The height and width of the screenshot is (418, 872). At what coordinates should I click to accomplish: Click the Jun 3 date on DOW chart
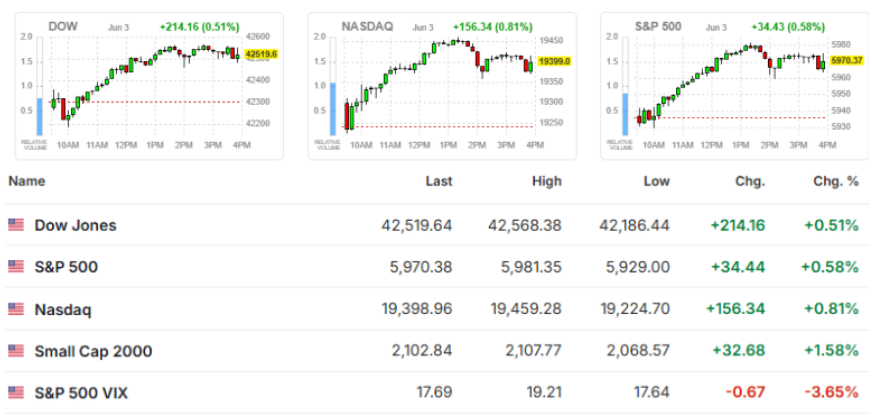[x=116, y=27]
